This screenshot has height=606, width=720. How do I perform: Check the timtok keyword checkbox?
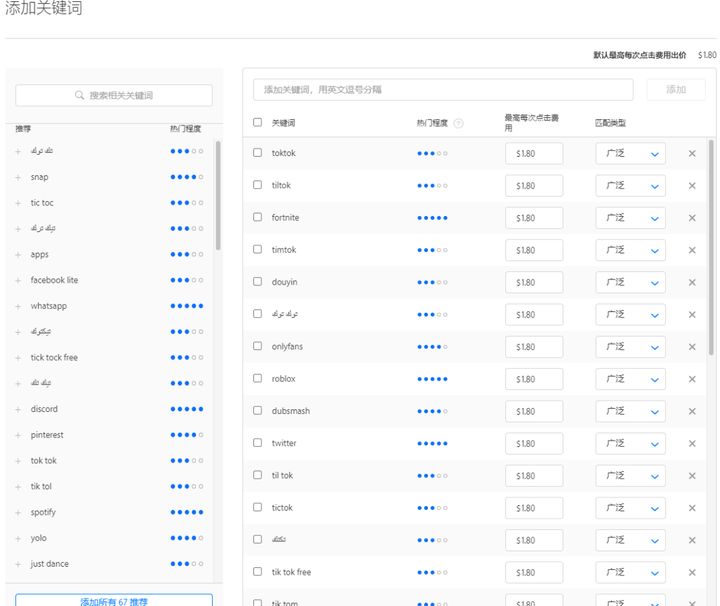click(258, 249)
